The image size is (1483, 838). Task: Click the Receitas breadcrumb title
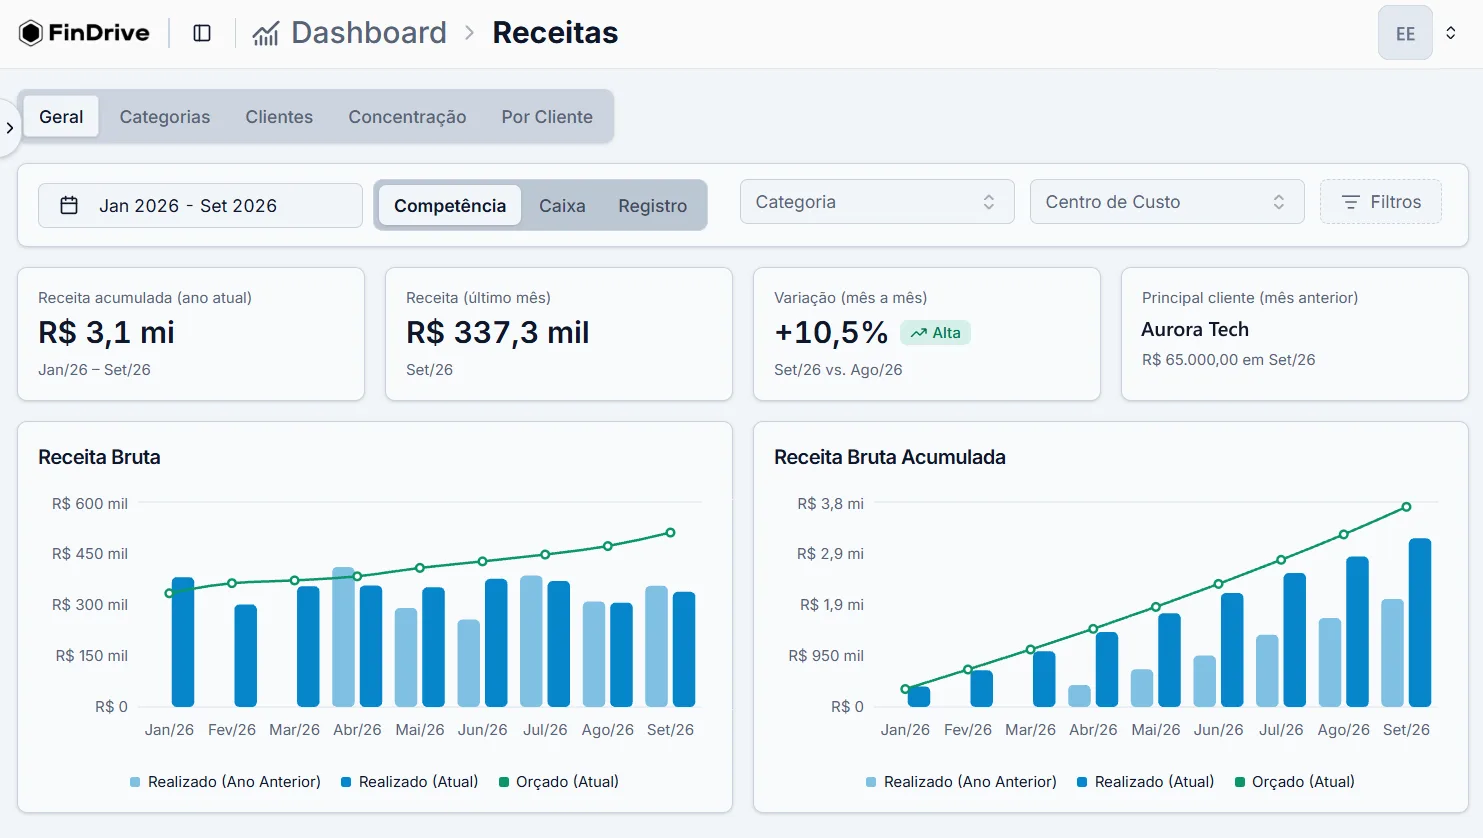coord(555,33)
